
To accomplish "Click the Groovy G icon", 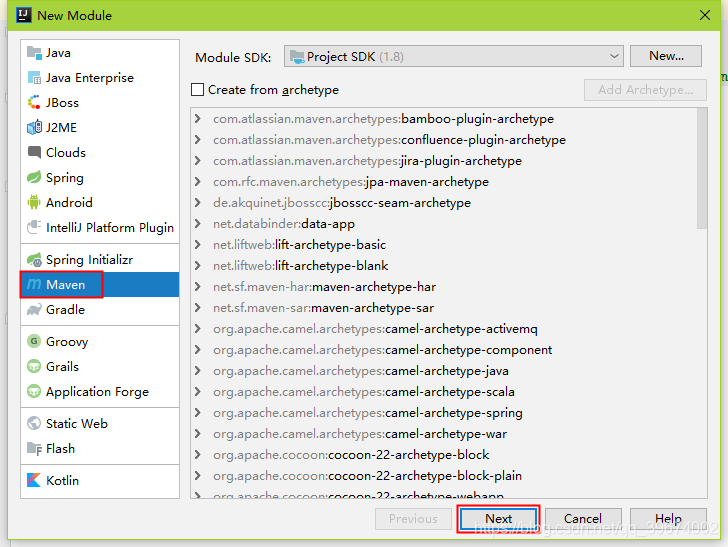I will (34, 341).
